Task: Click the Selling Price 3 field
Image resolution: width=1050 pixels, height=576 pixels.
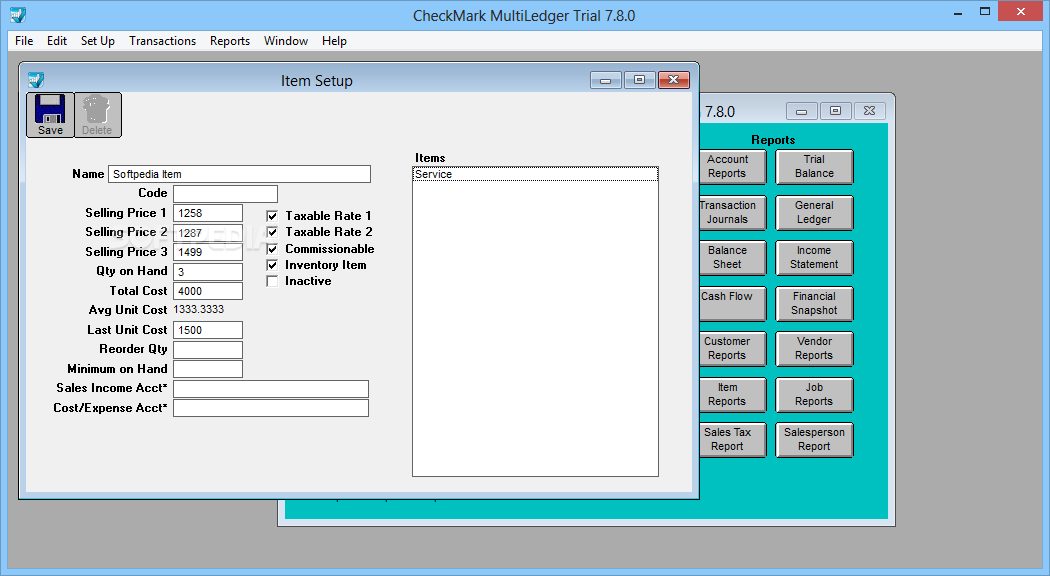Action: tap(208, 252)
